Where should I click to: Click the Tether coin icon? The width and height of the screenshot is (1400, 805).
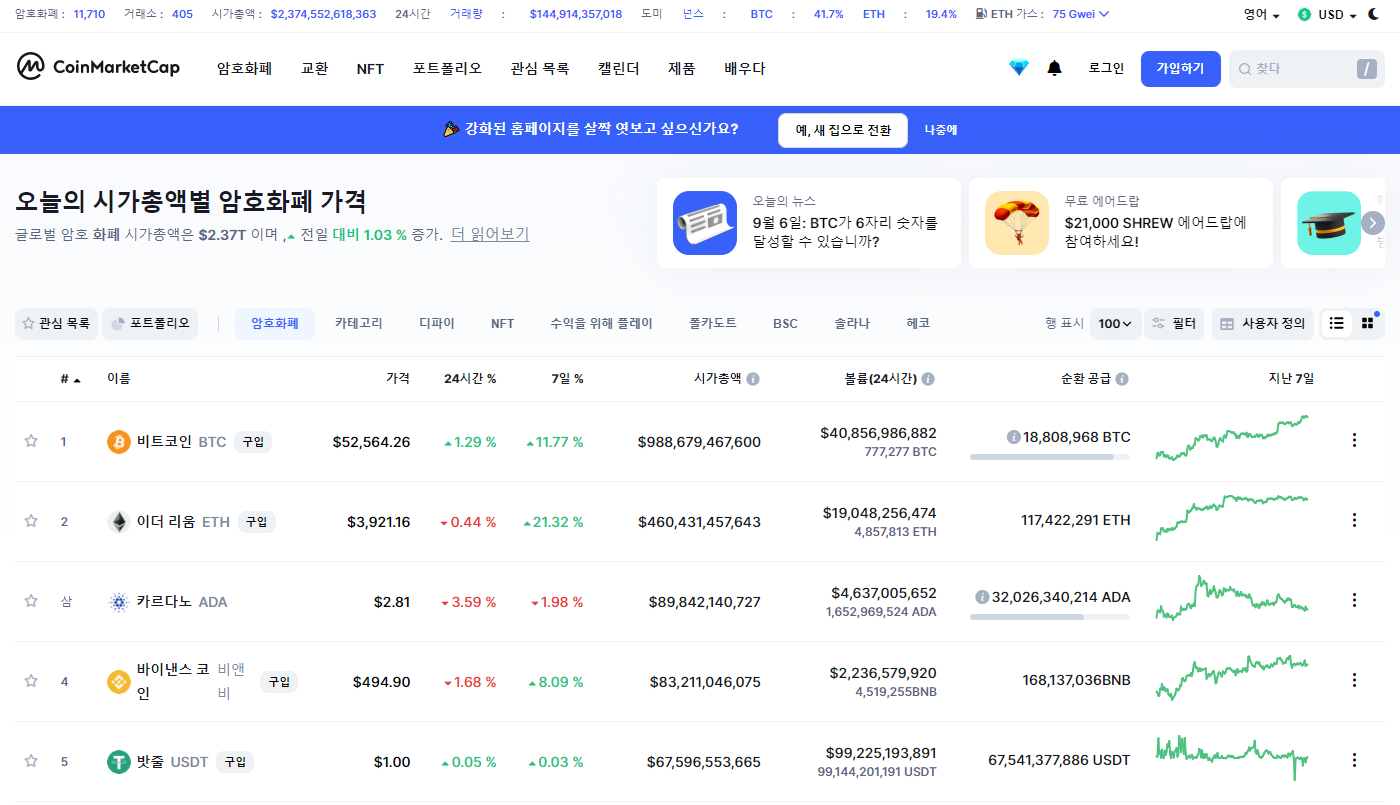tap(119, 761)
